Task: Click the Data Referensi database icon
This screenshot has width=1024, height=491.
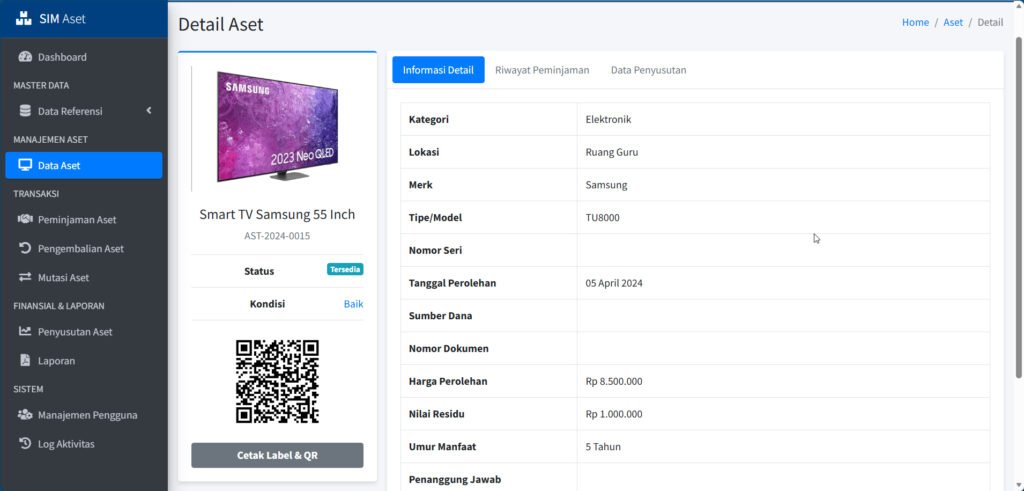Action: coord(25,111)
